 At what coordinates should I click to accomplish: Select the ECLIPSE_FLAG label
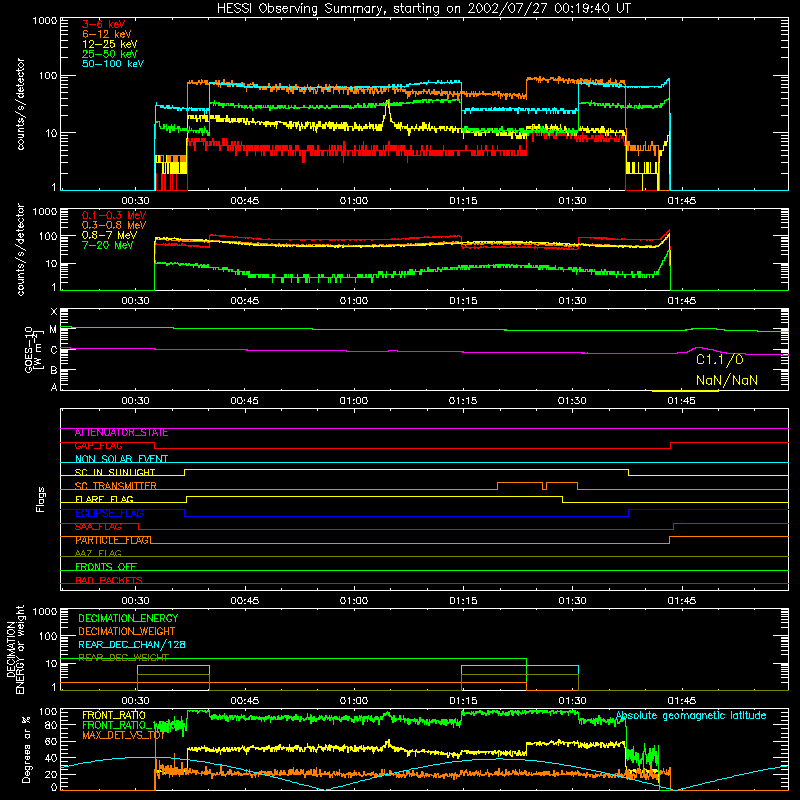click(109, 513)
